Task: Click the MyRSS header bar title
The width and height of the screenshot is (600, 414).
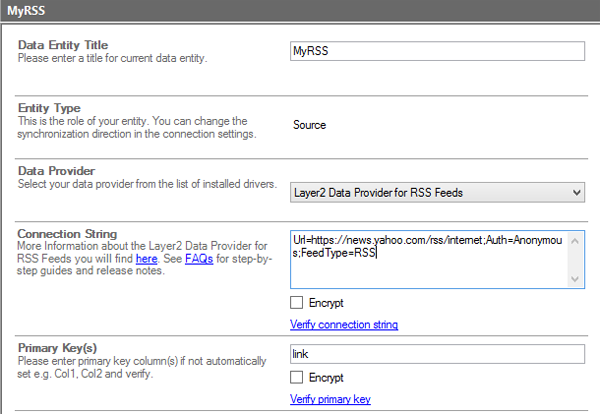Action: [24, 10]
